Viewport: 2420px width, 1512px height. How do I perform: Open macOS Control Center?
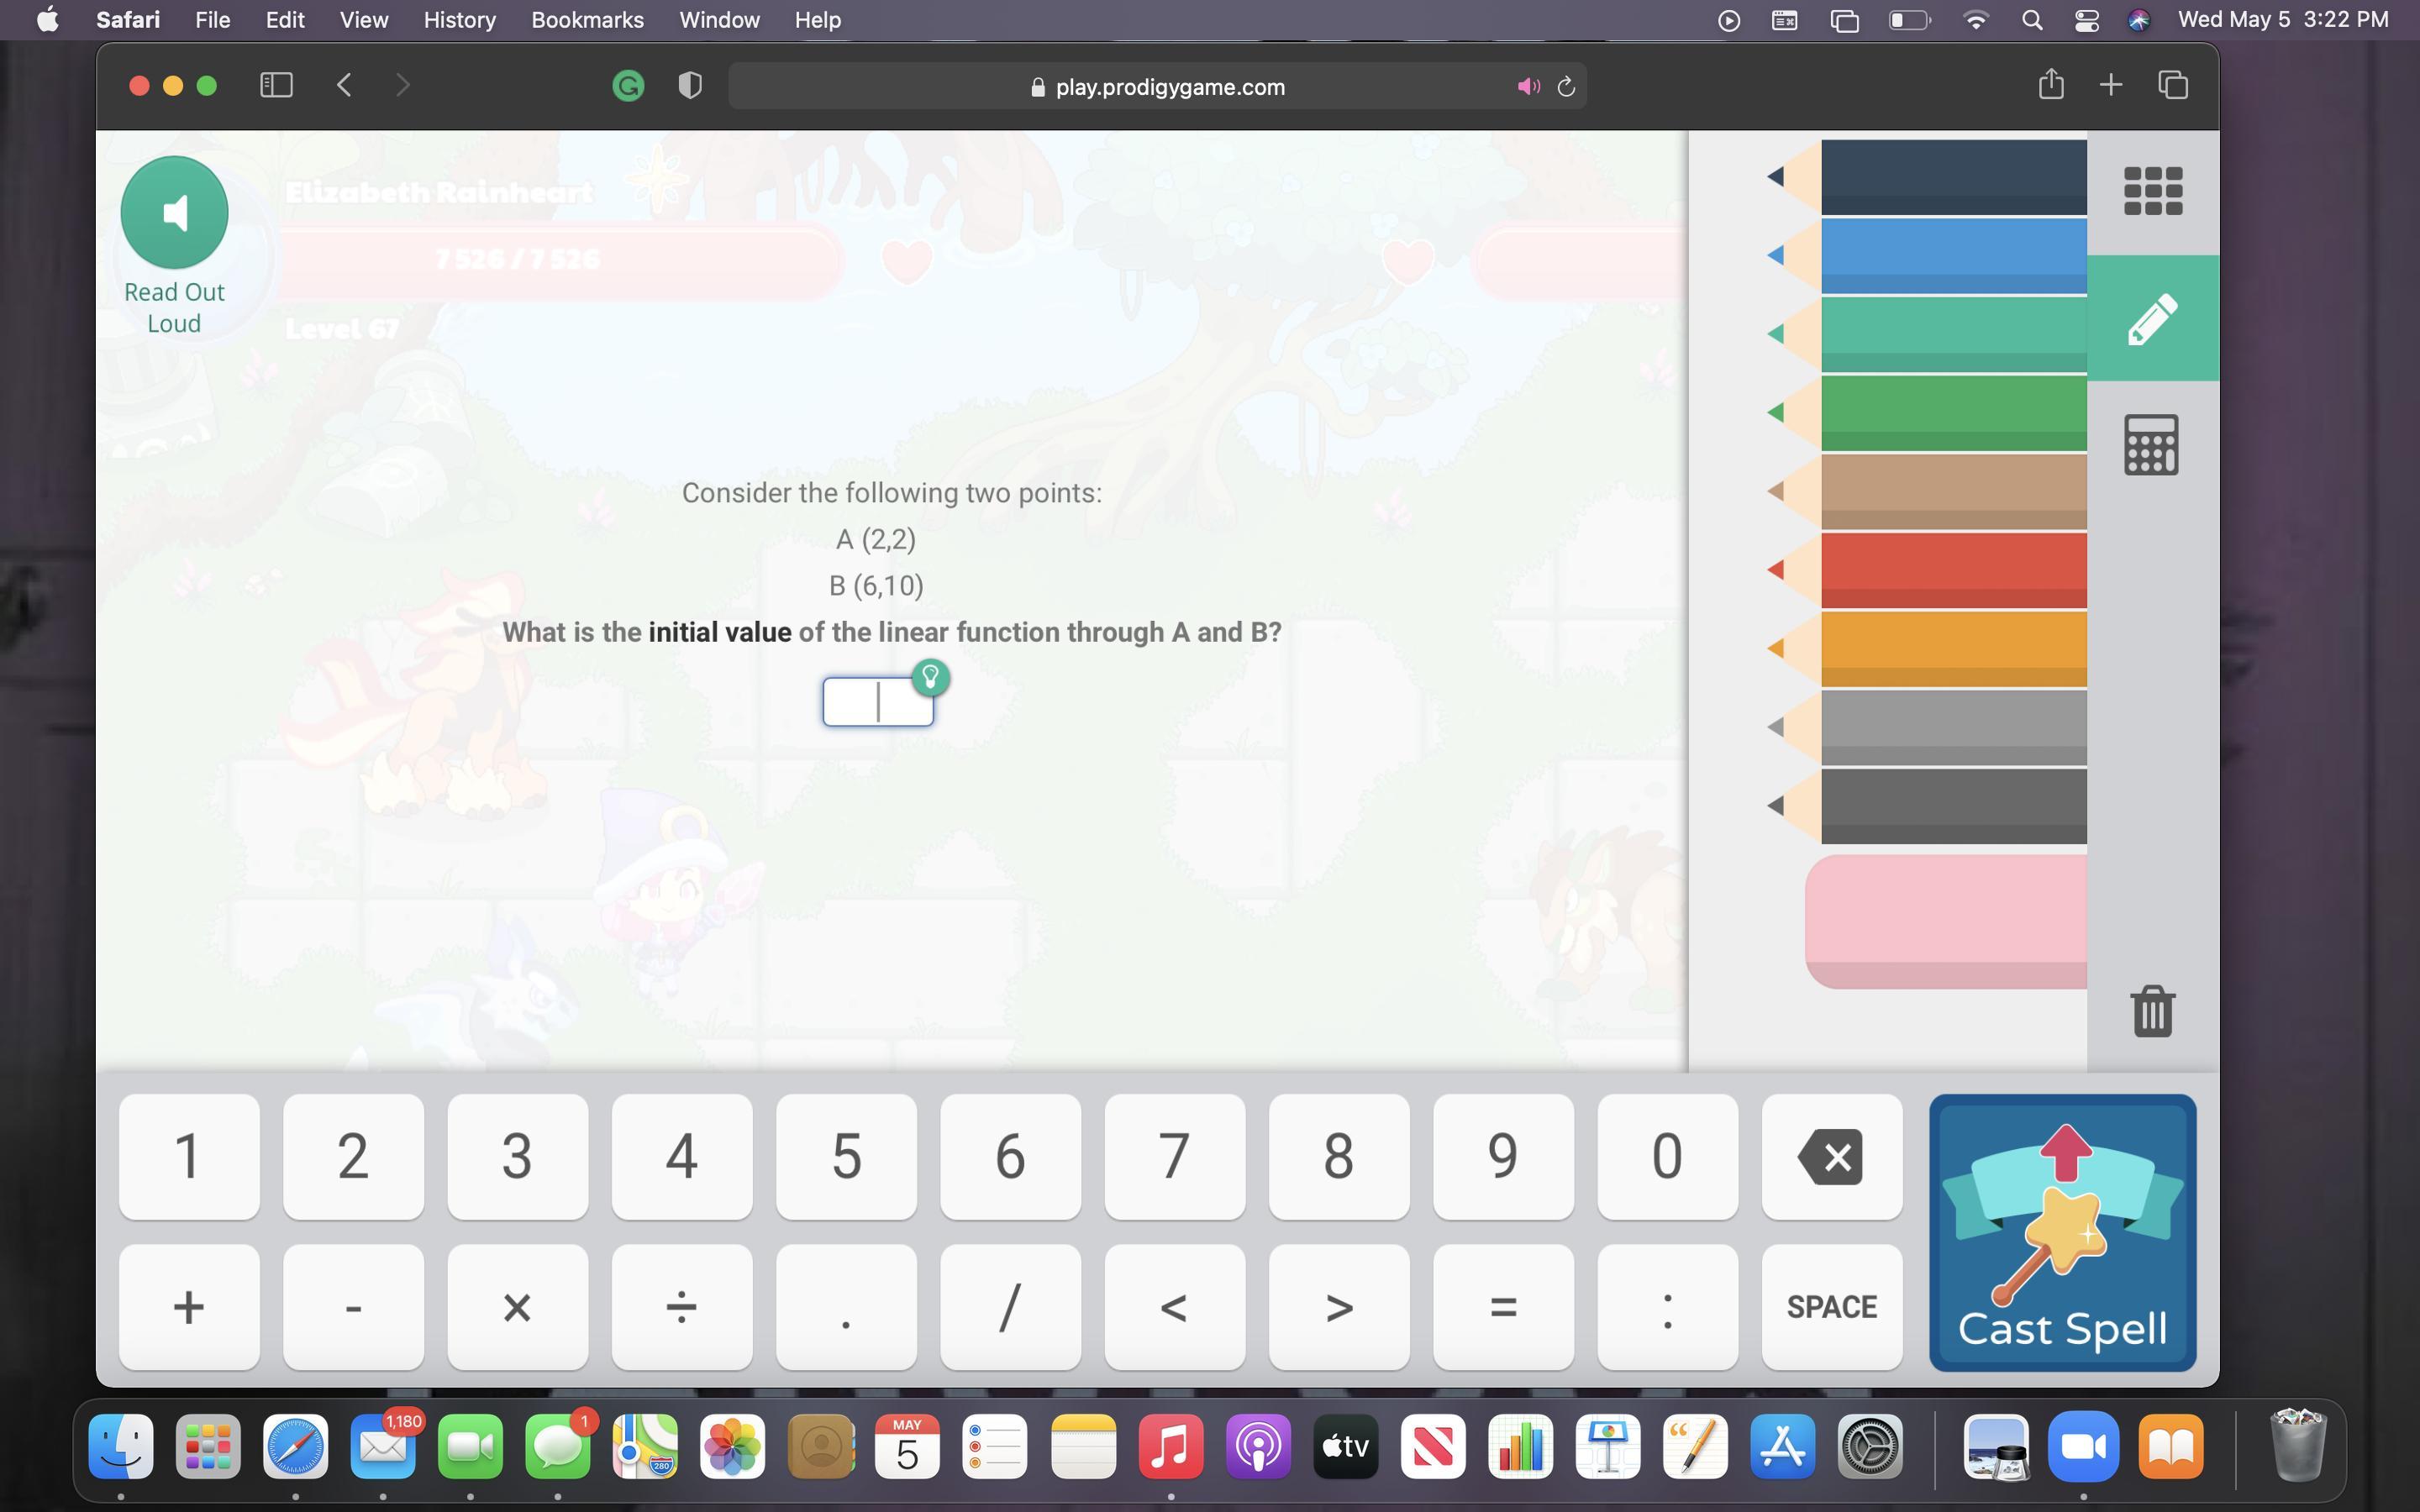[x=2086, y=20]
